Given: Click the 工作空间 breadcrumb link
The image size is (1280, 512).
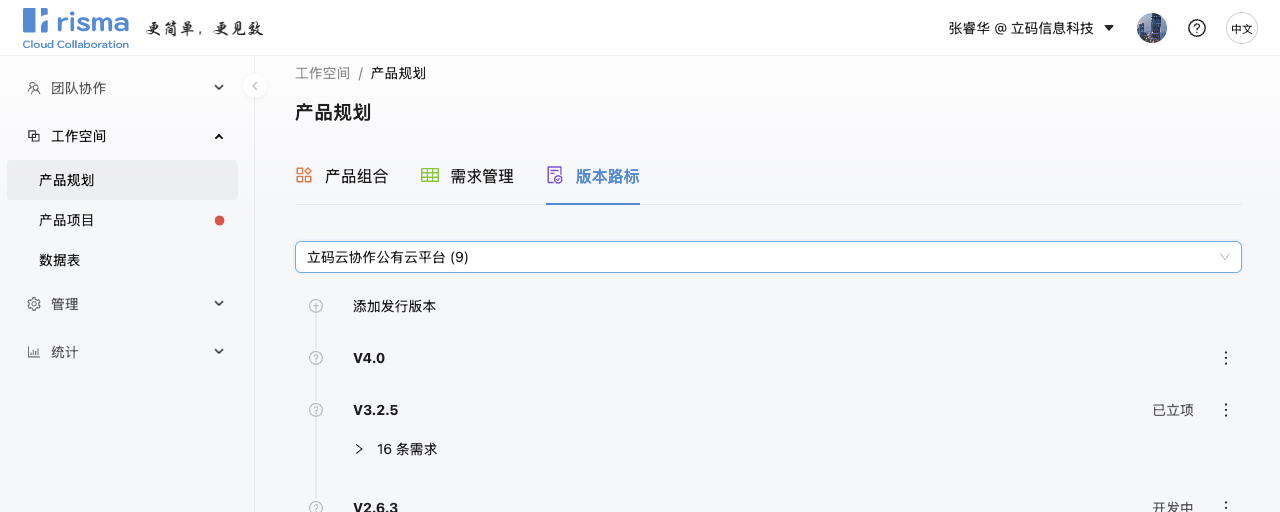Looking at the screenshot, I should click(322, 73).
